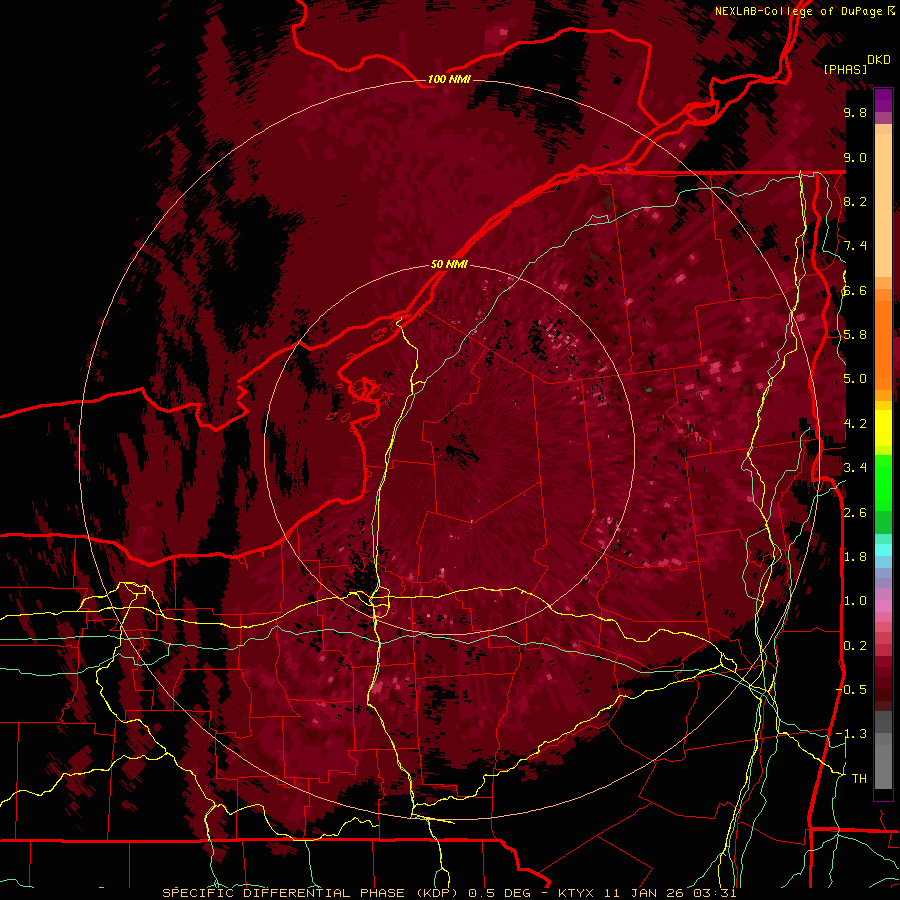Click the 7.4 value on the scale
900x900 pixels.
pos(855,246)
